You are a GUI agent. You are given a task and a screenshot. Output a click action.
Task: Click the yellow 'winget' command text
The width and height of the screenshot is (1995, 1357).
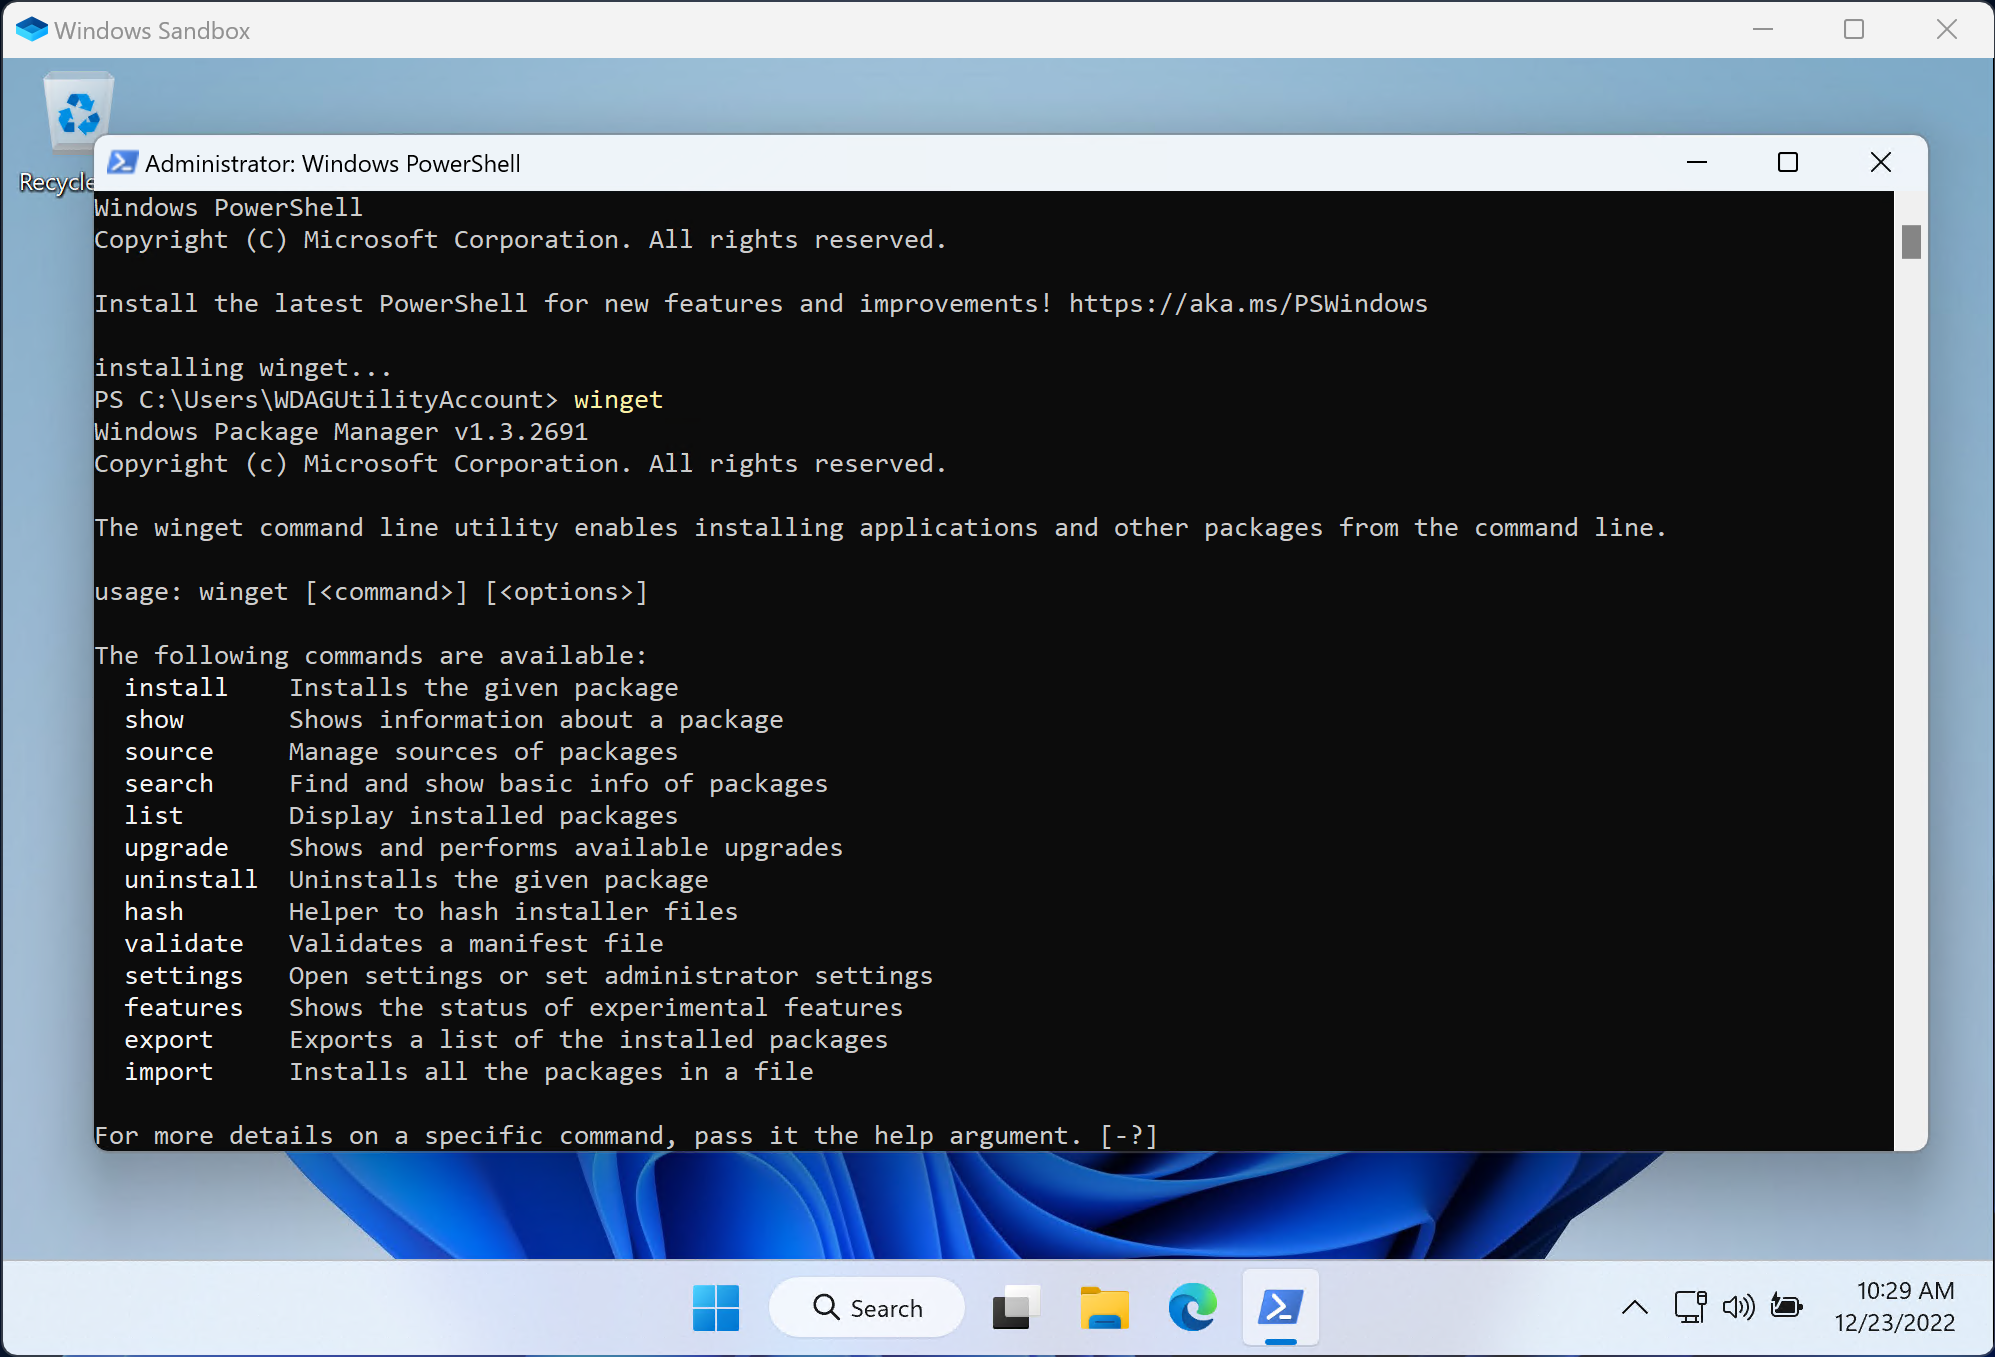click(x=618, y=400)
